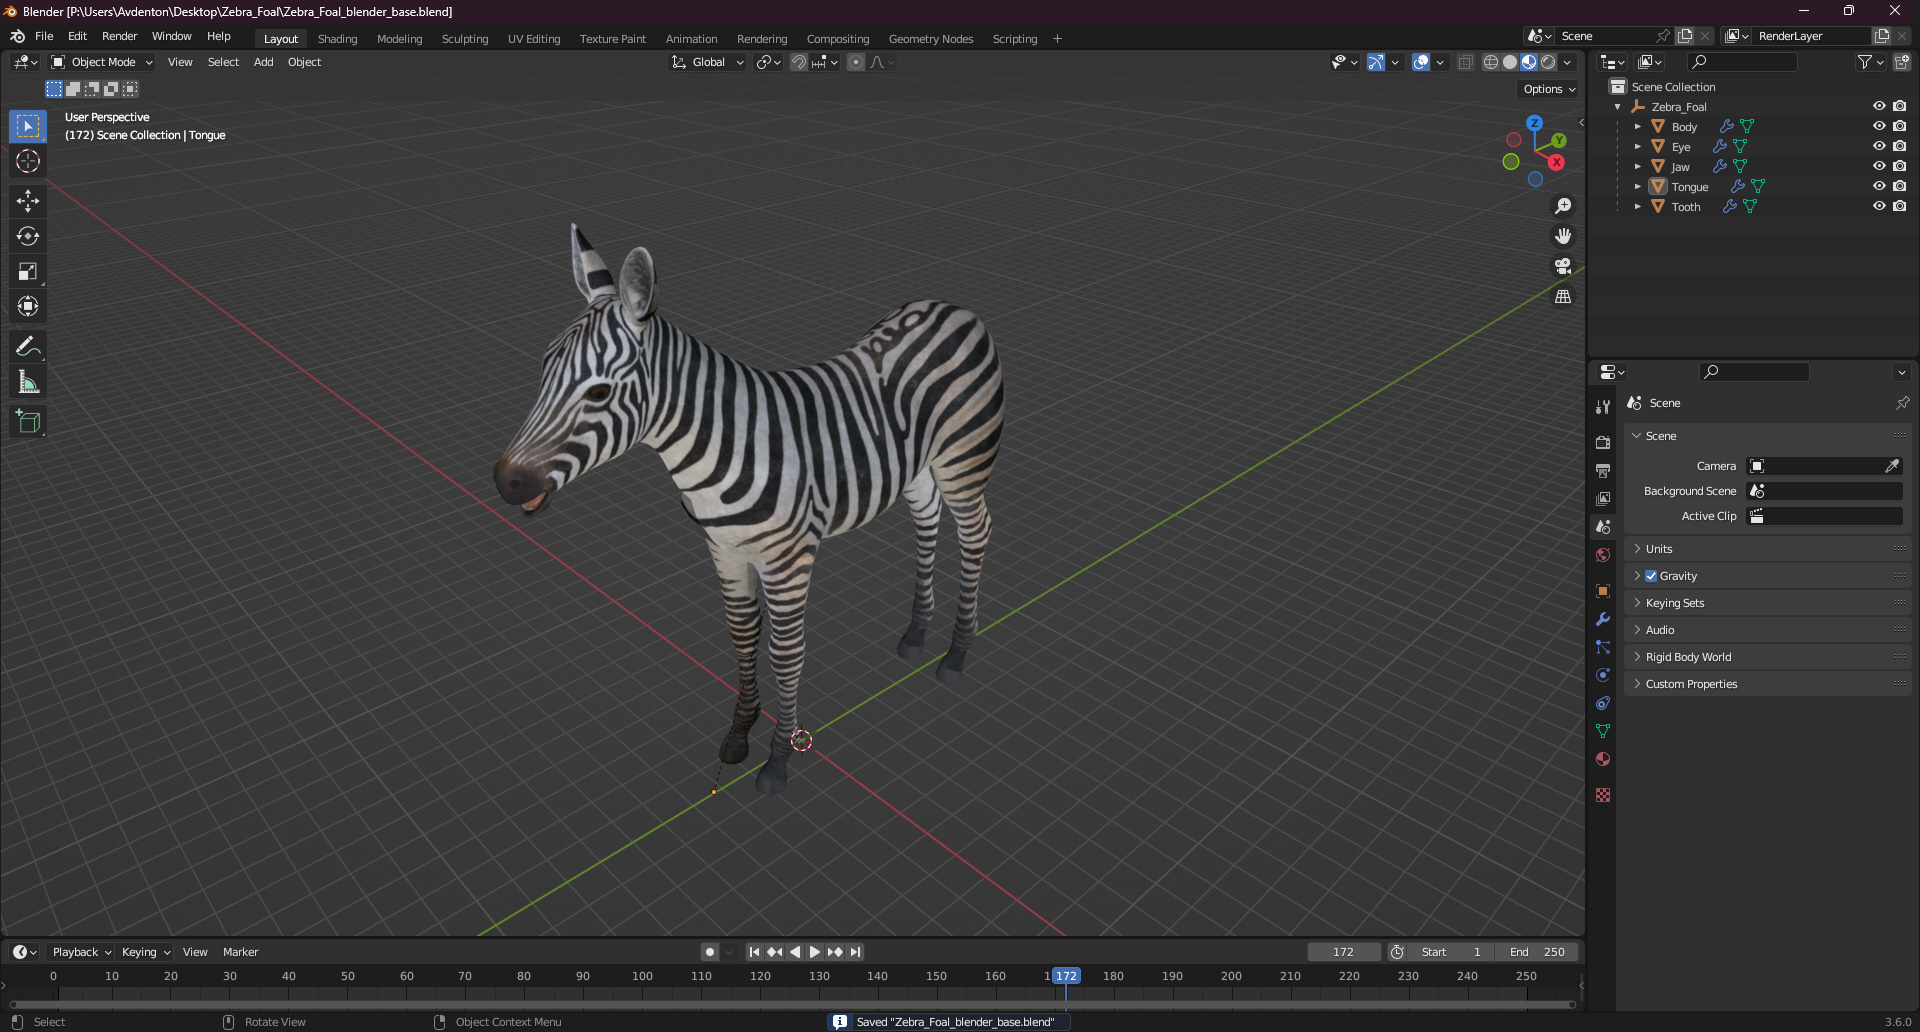Toggle camera view with camera icon

tap(1563, 266)
